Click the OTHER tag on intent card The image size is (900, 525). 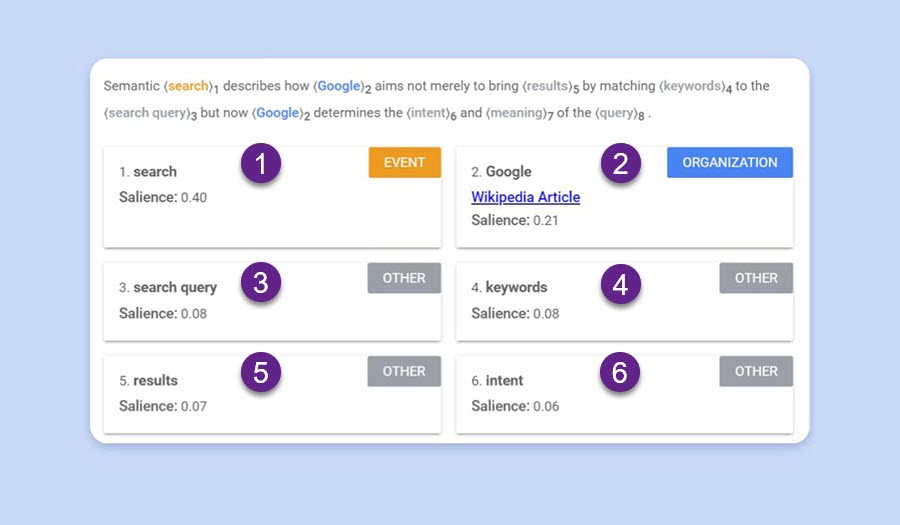click(756, 371)
